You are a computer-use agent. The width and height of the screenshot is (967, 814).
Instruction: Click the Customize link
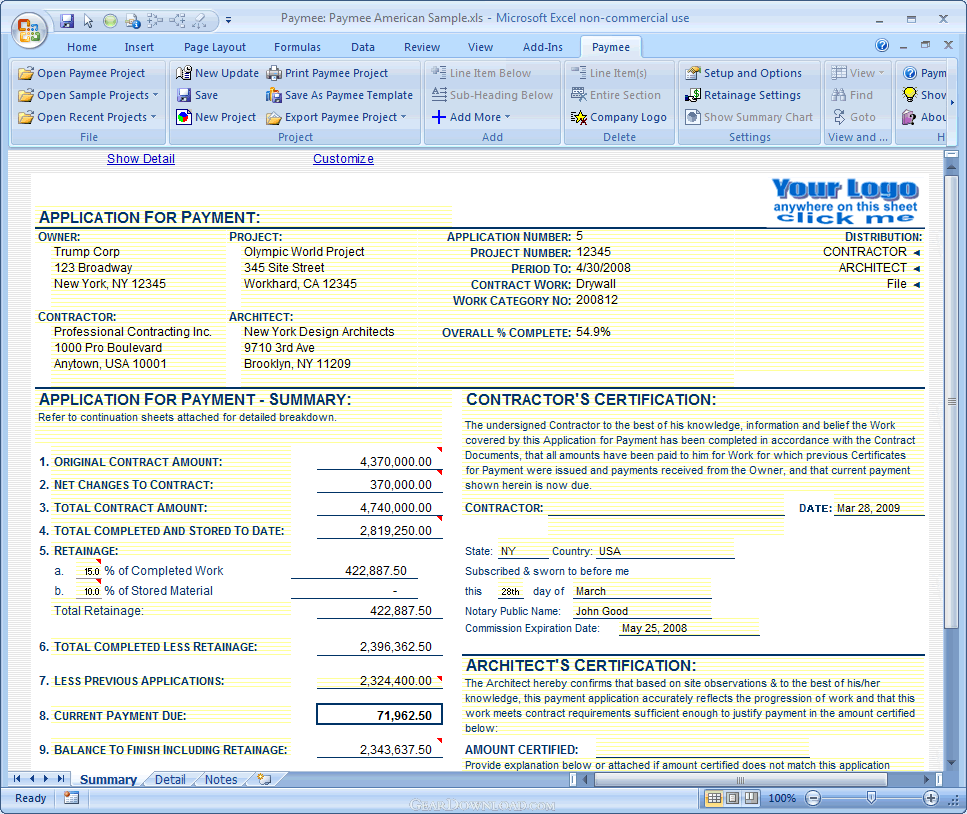[x=343, y=159]
